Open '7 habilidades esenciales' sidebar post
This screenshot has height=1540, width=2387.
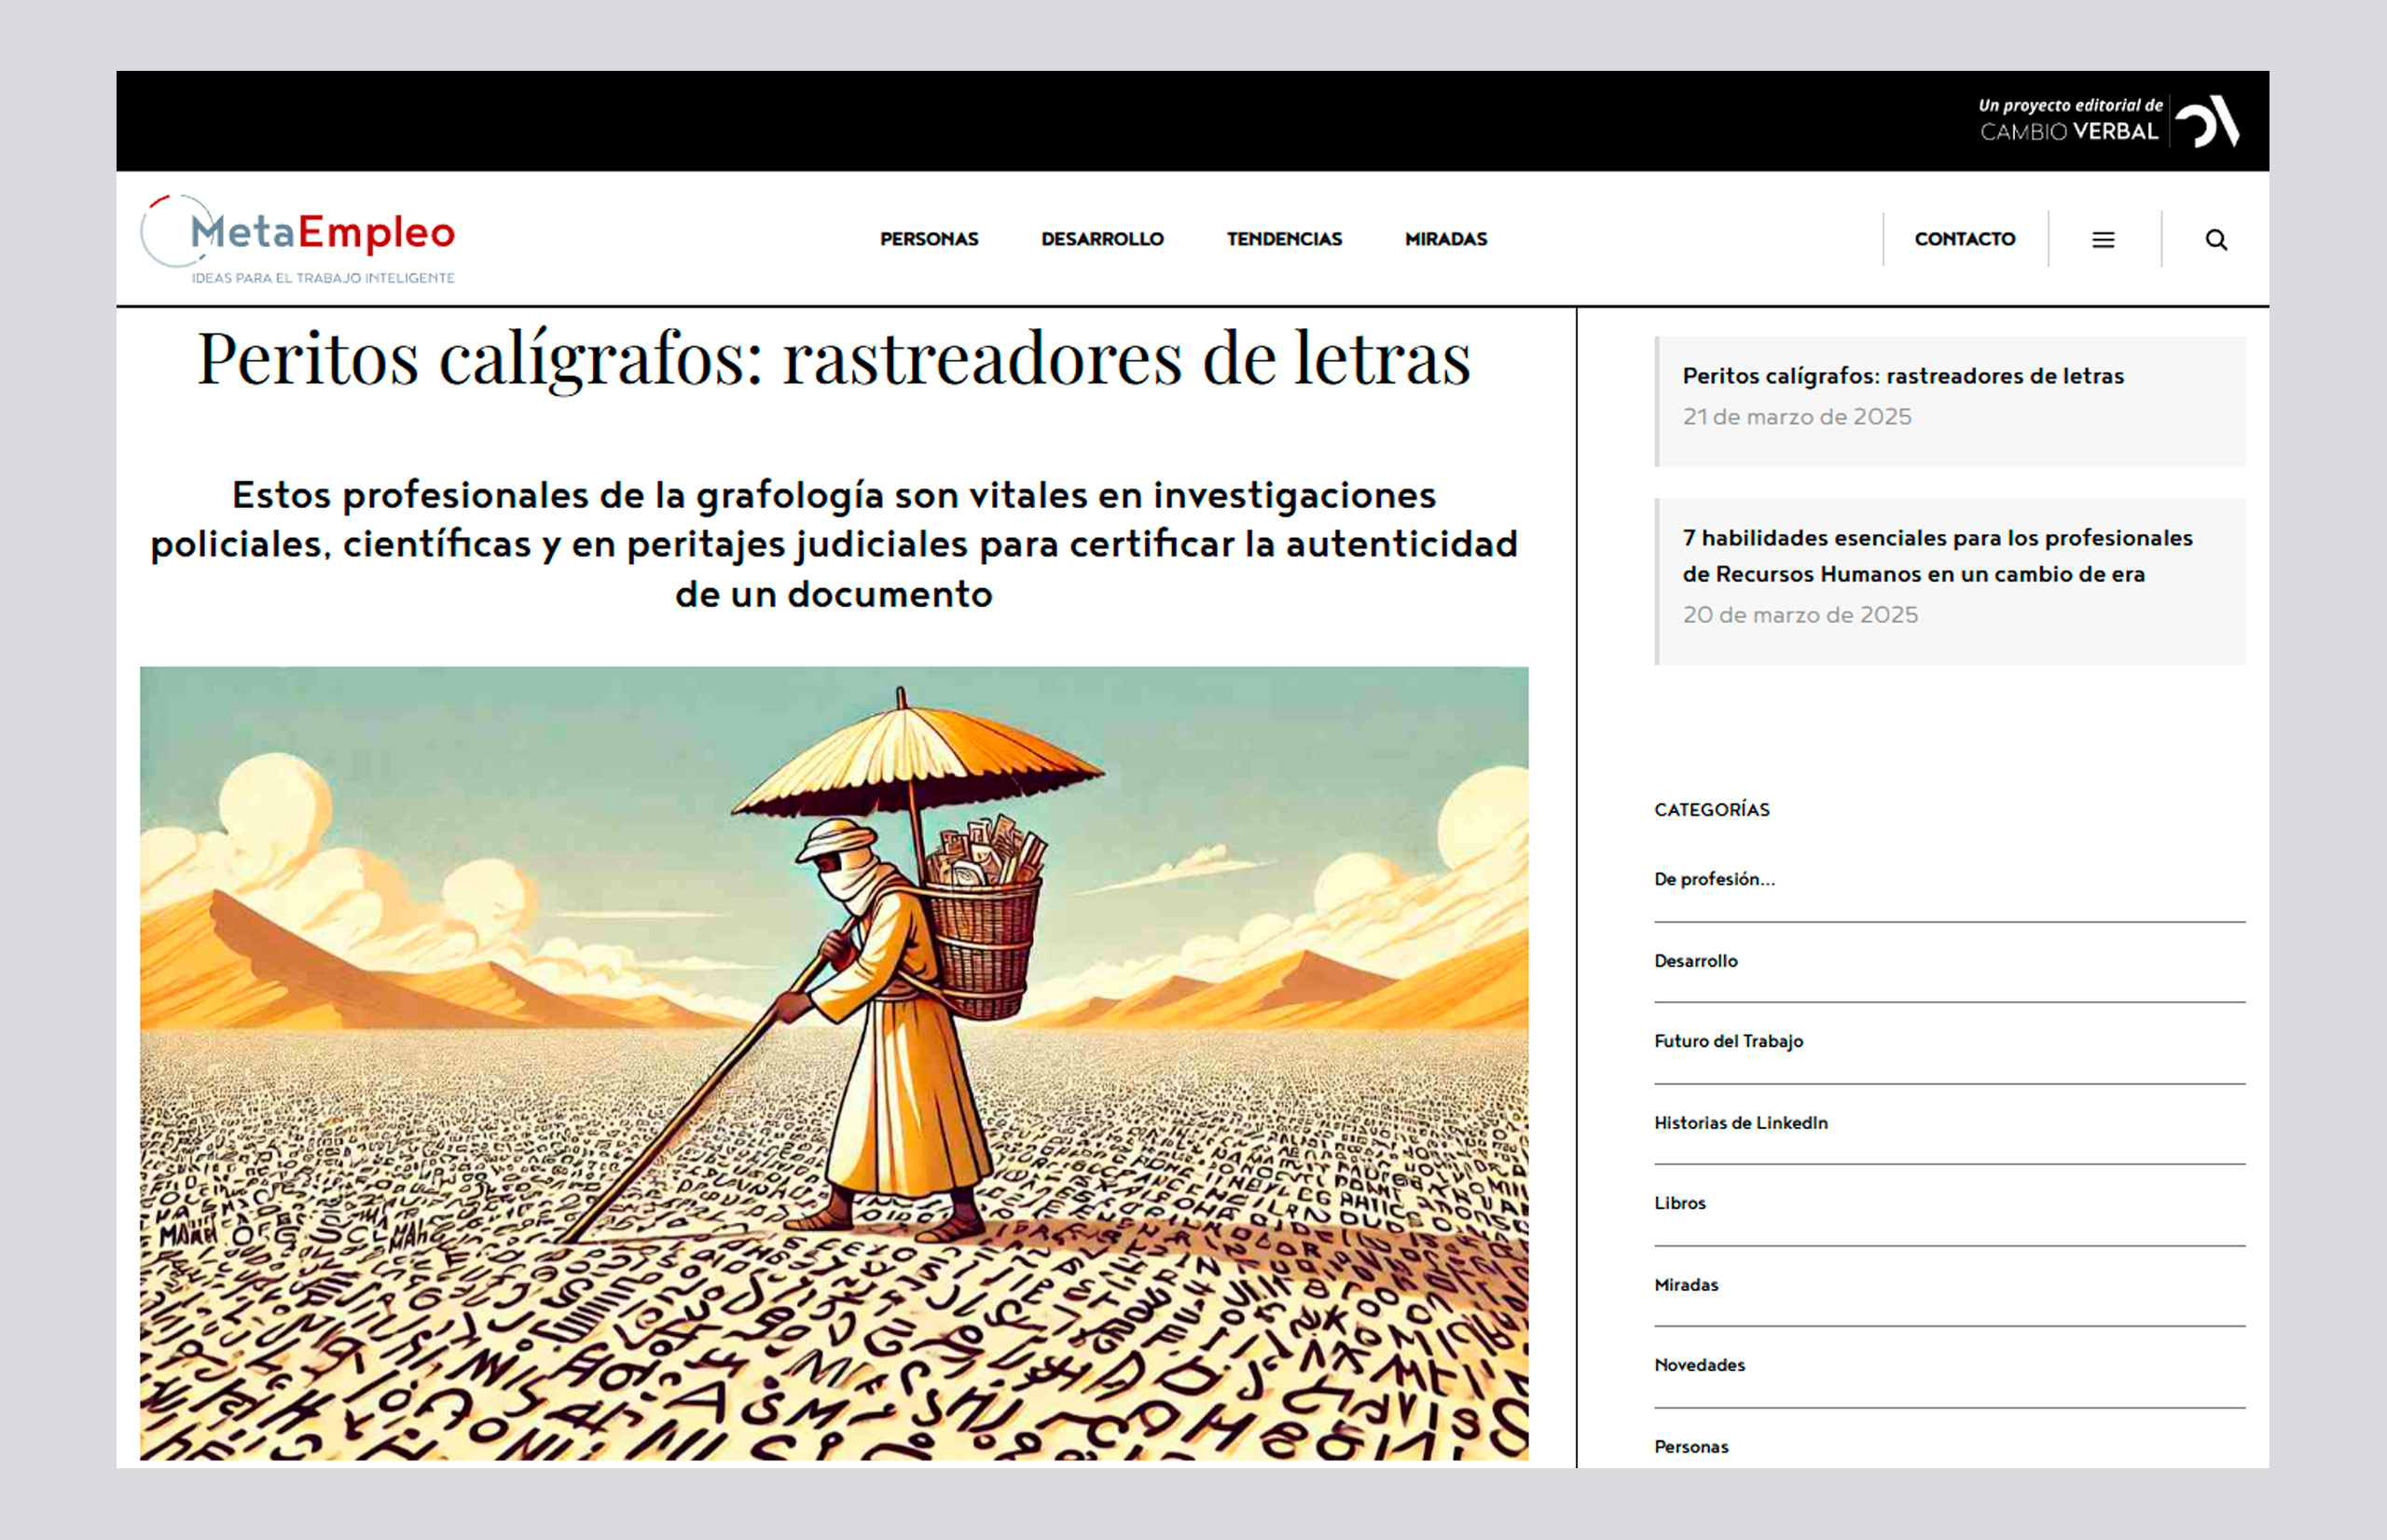pyautogui.click(x=1937, y=556)
